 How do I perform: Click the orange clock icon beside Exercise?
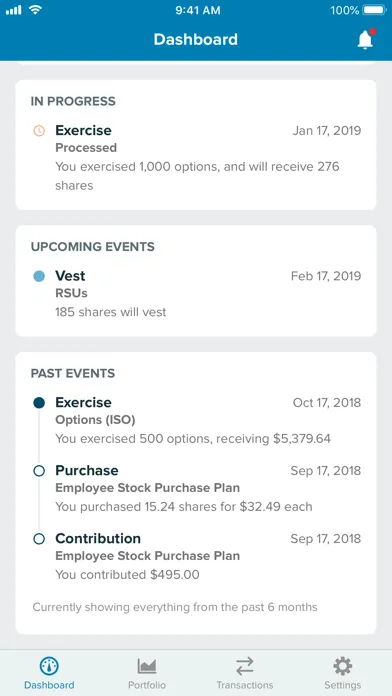[39, 130]
